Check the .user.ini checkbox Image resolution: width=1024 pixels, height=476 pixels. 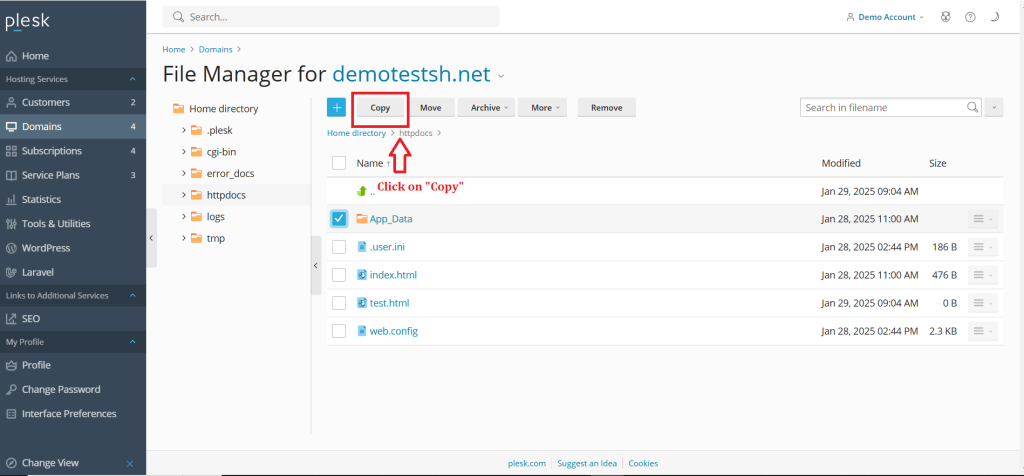point(339,247)
